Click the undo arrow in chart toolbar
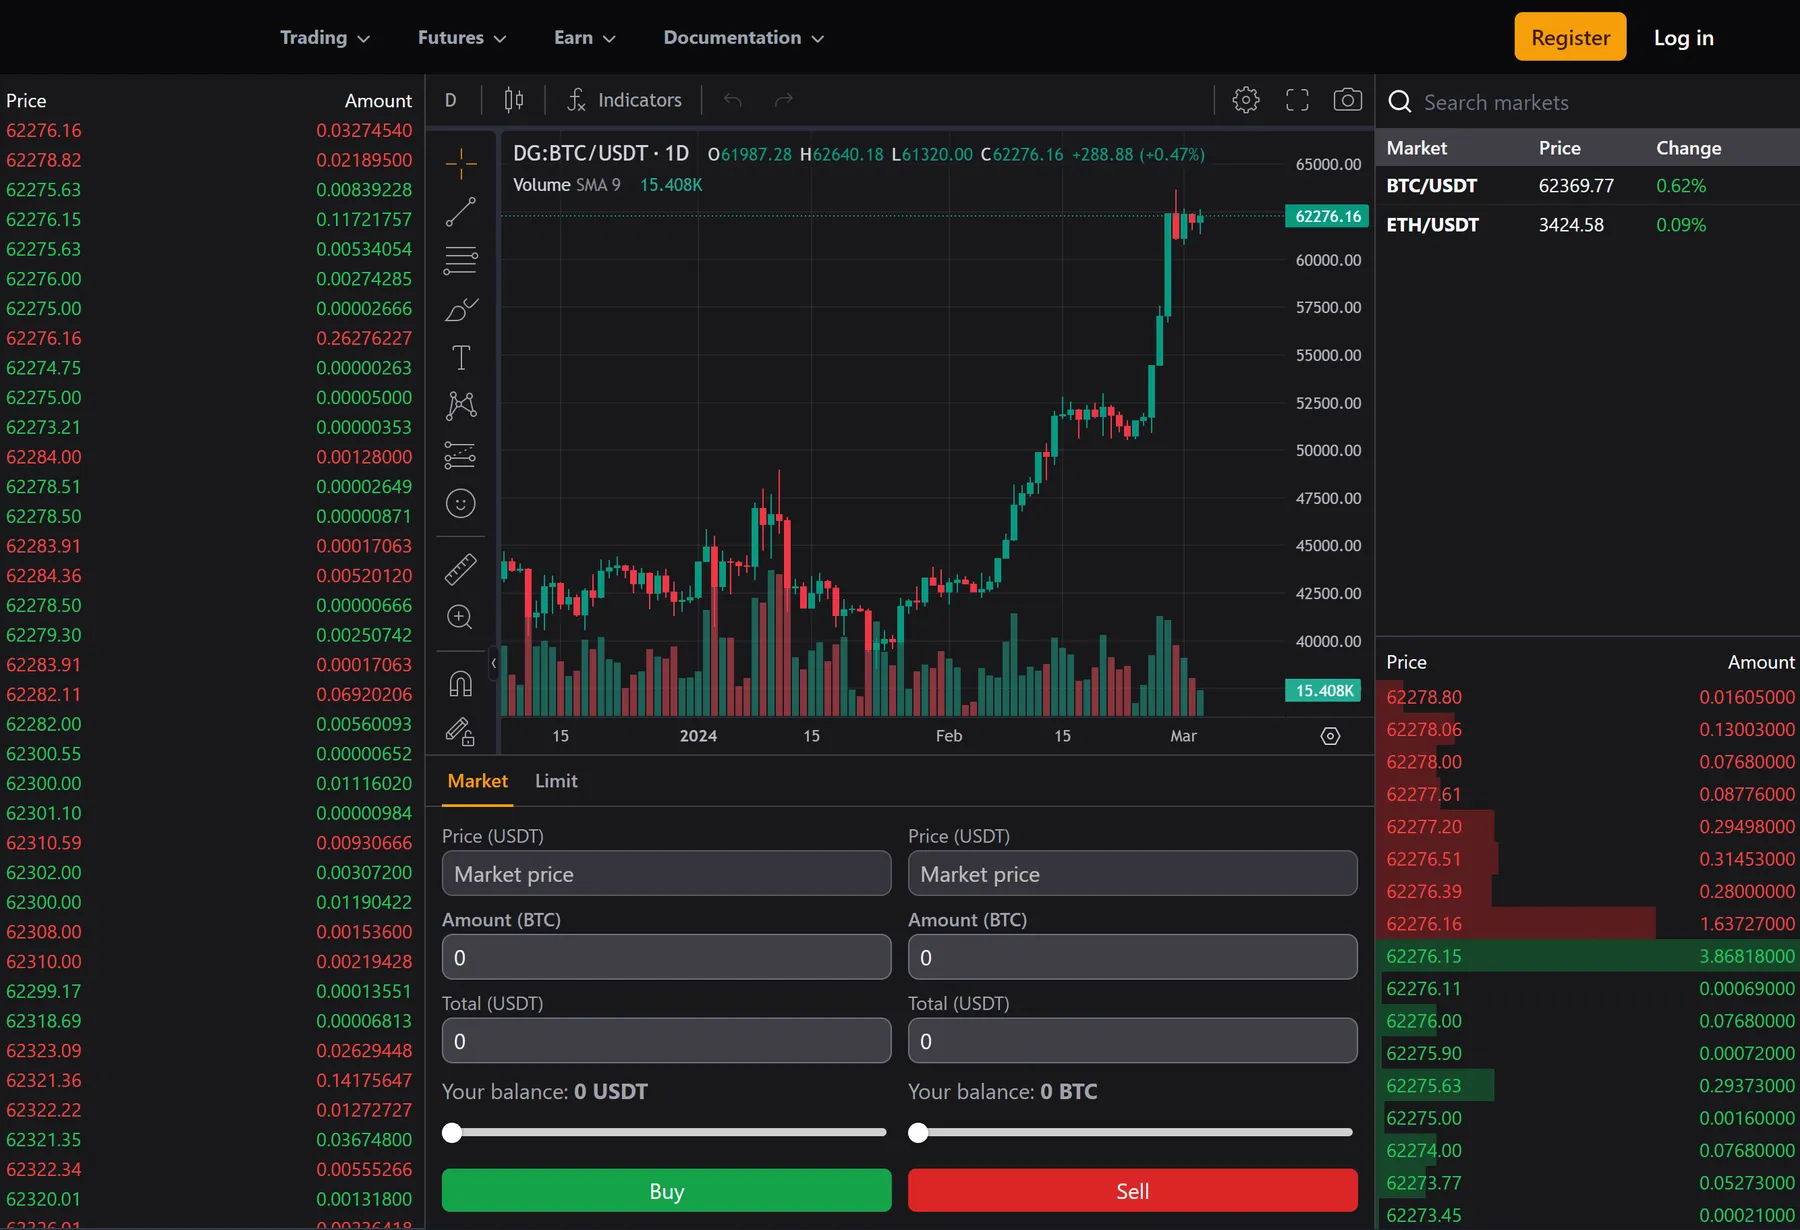1800x1230 pixels. pyautogui.click(x=733, y=100)
